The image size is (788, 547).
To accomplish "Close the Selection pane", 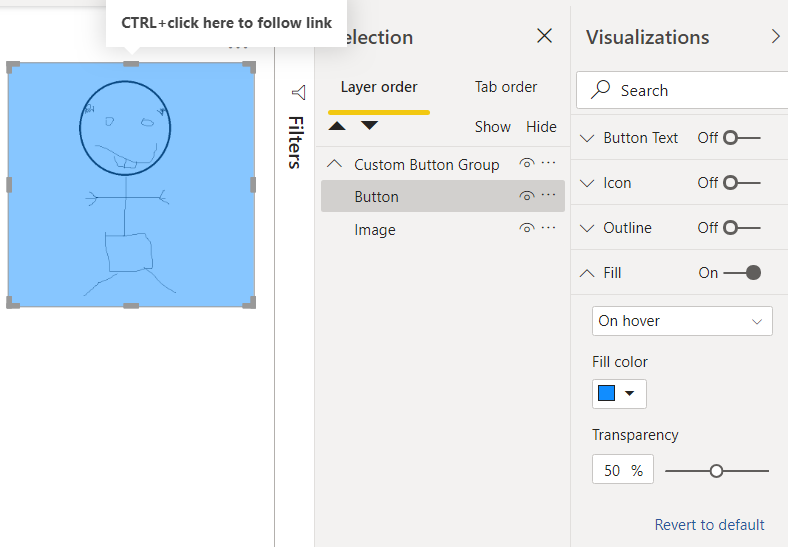I will point(545,37).
